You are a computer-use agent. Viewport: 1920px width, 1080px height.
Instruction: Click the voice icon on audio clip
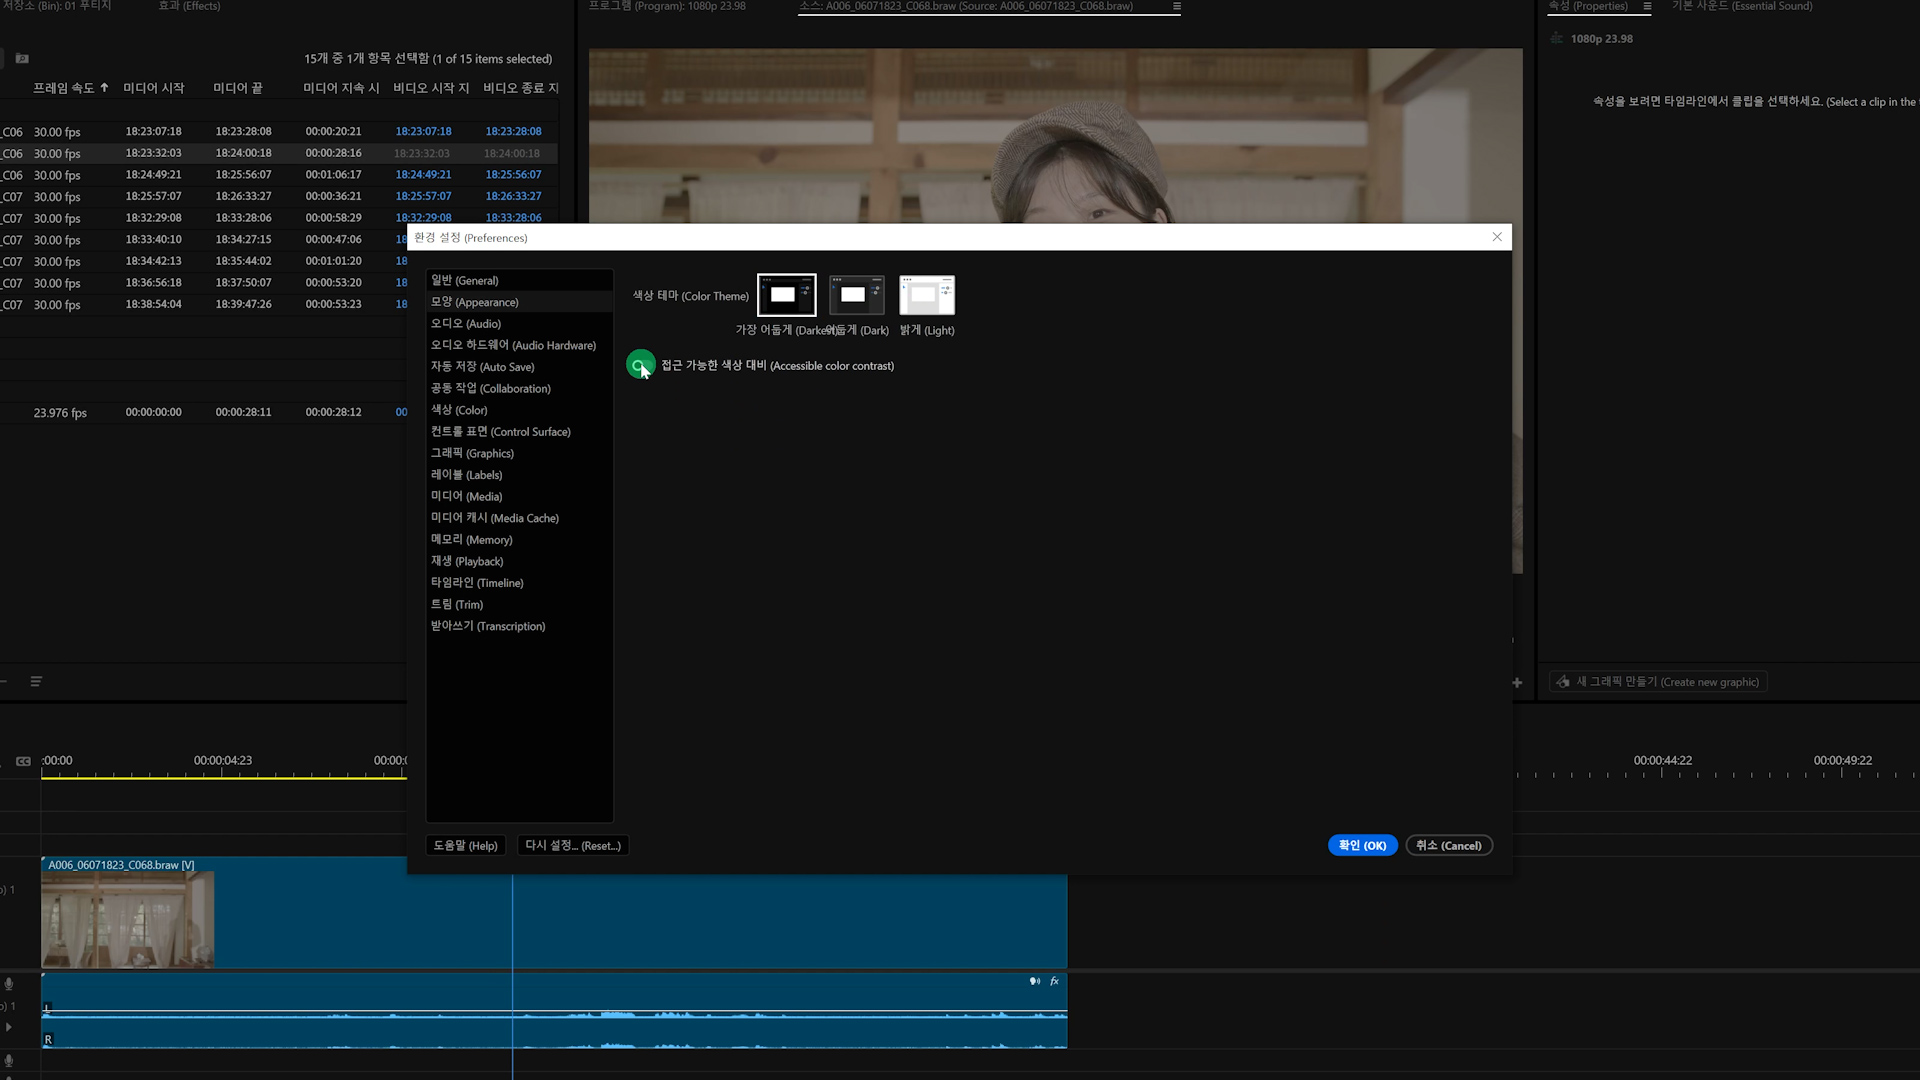pyautogui.click(x=1034, y=981)
